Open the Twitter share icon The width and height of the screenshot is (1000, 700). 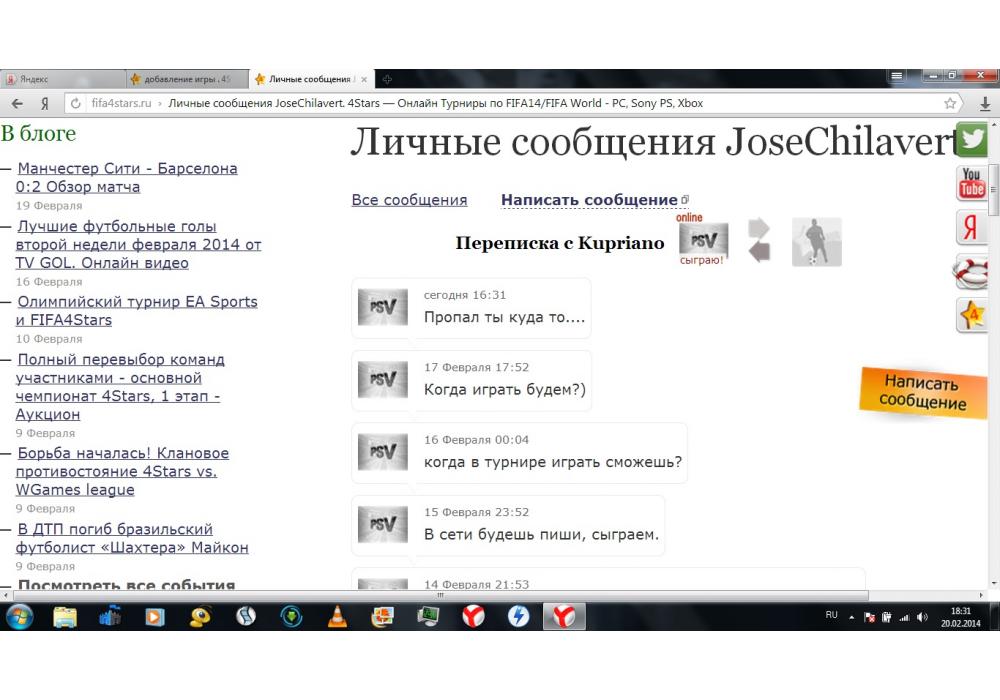tap(973, 140)
